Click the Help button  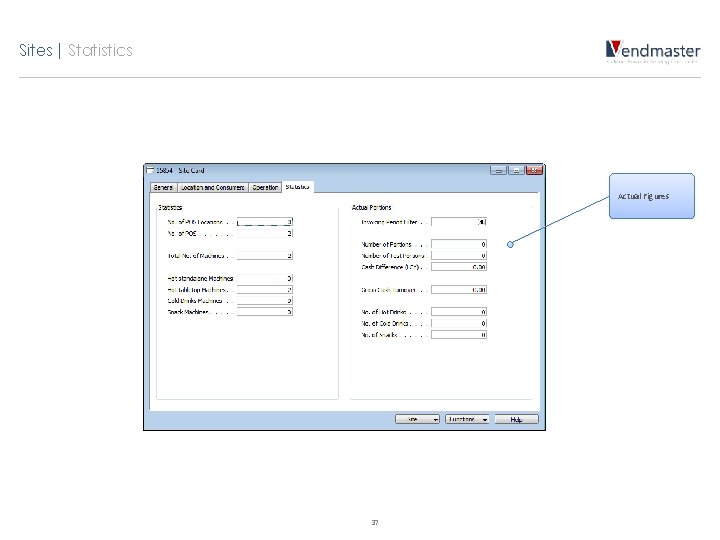click(x=517, y=419)
